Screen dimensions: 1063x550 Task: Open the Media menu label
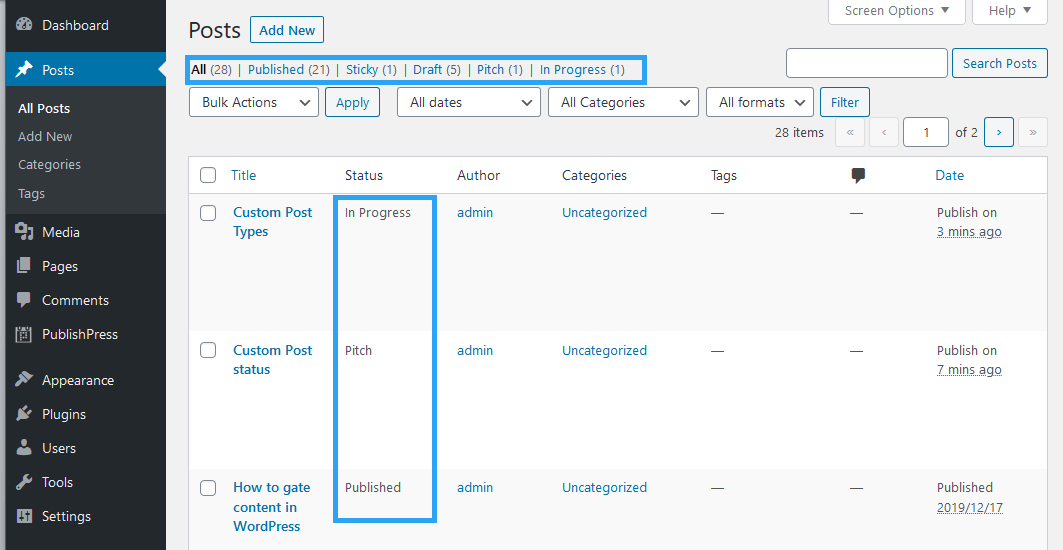(61, 232)
